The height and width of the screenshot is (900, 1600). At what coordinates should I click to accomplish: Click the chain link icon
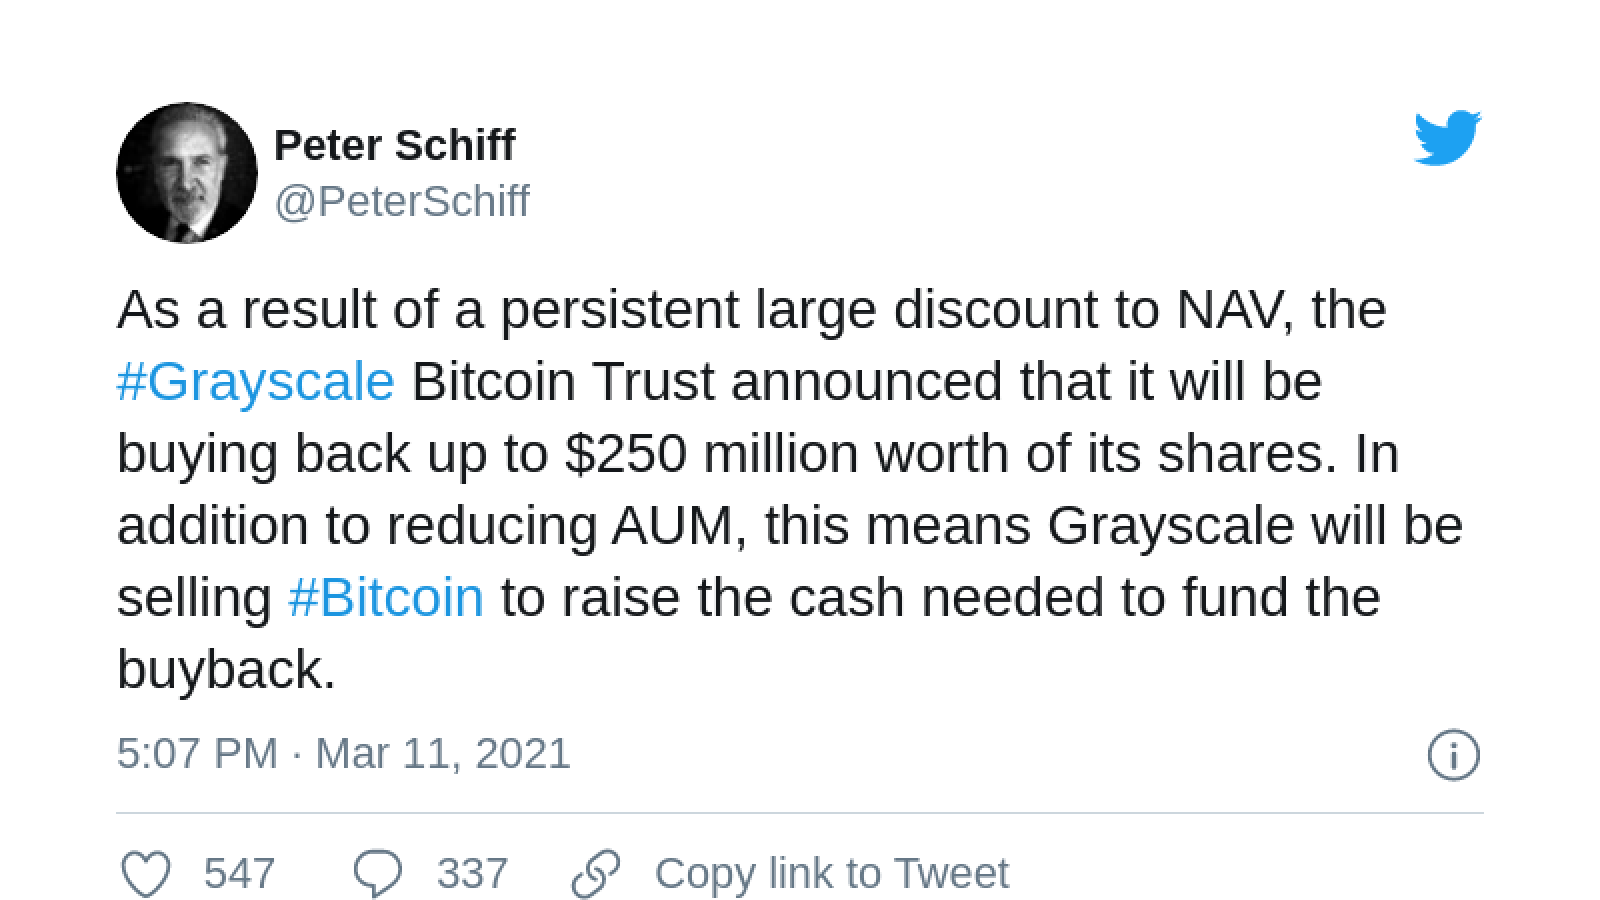(x=596, y=873)
